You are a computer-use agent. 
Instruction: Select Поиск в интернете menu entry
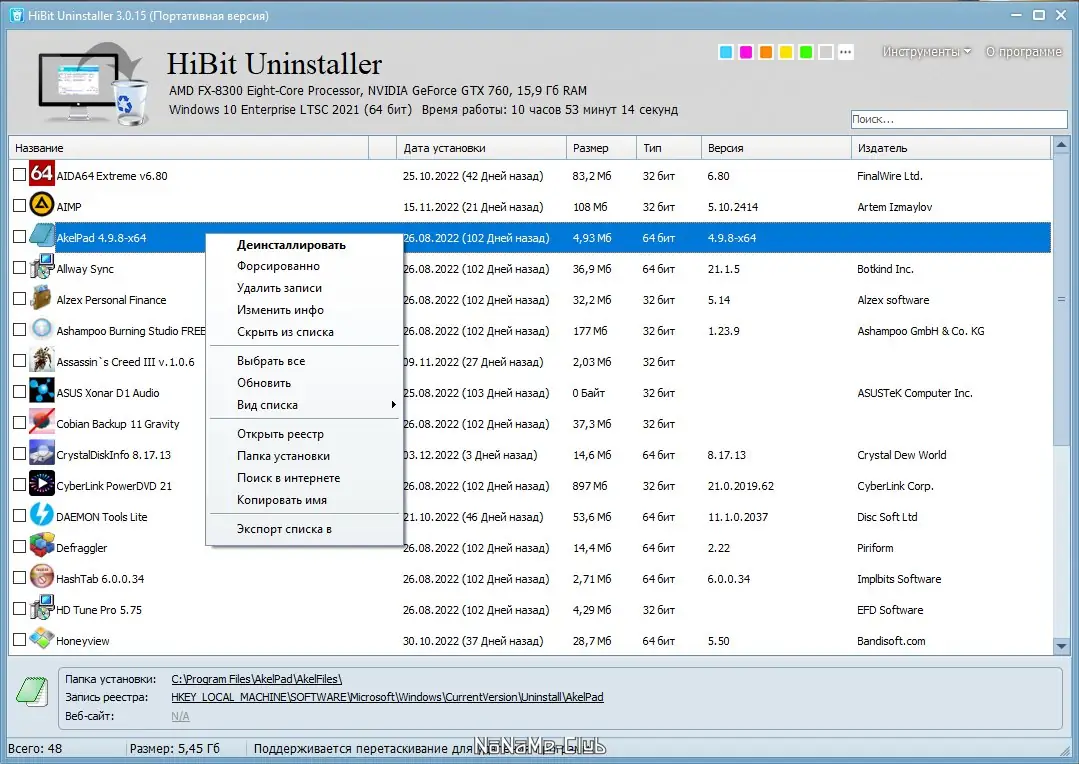pyautogui.click(x=305, y=478)
